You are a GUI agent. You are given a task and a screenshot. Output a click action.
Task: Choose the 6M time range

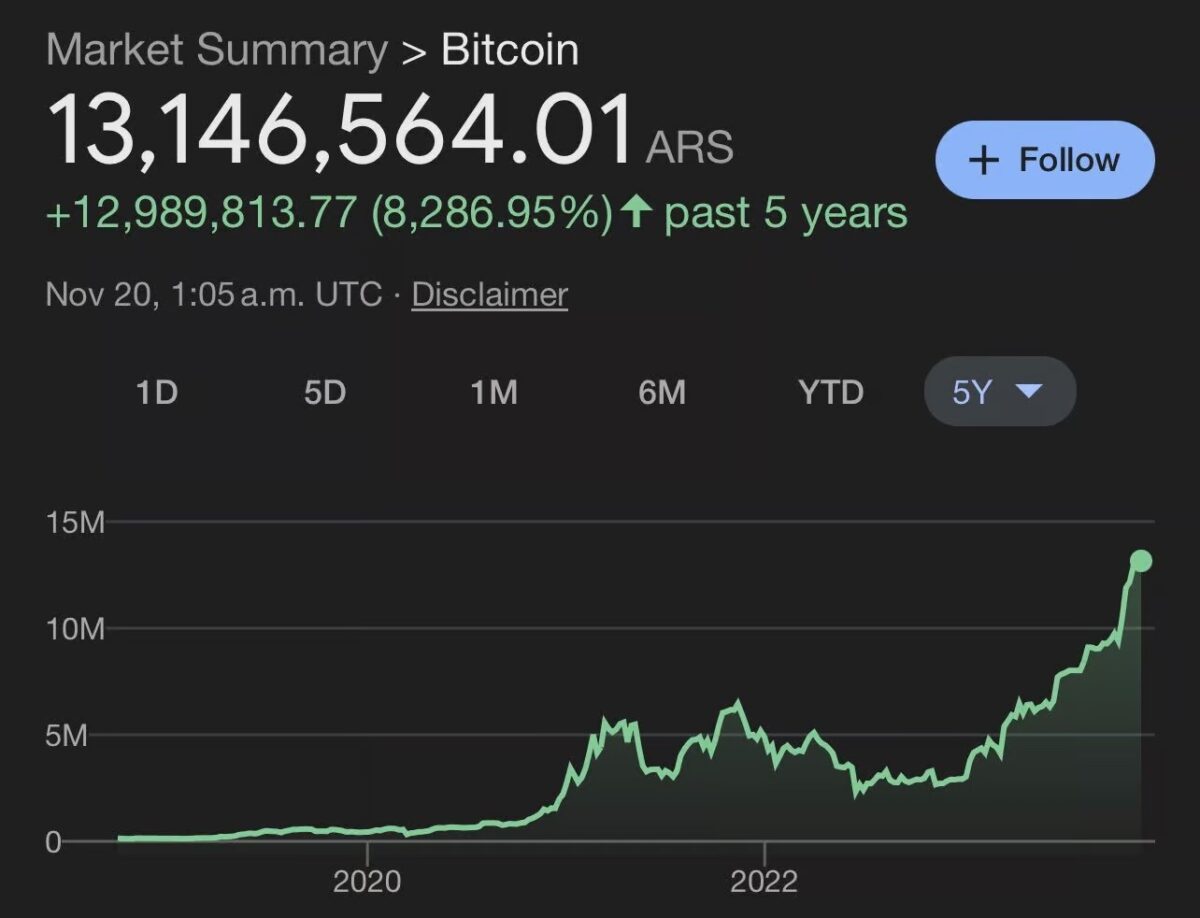662,392
